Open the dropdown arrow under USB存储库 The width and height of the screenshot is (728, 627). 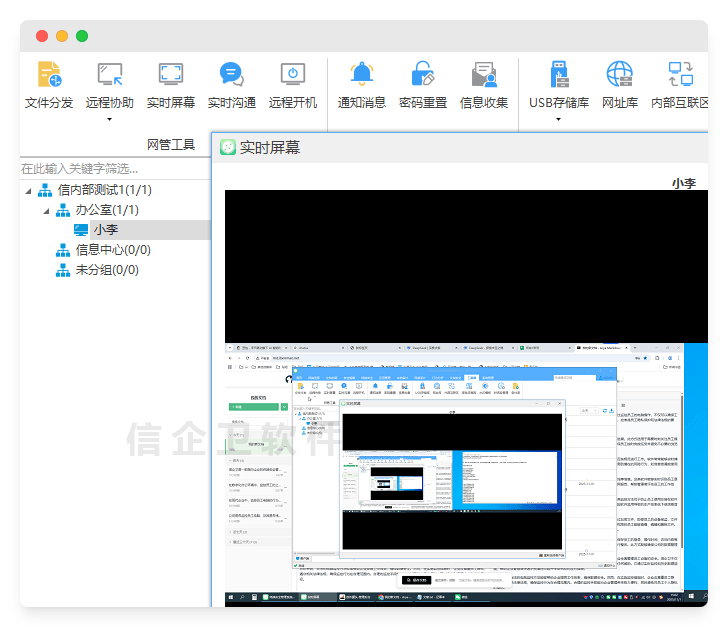pyautogui.click(x=558, y=119)
